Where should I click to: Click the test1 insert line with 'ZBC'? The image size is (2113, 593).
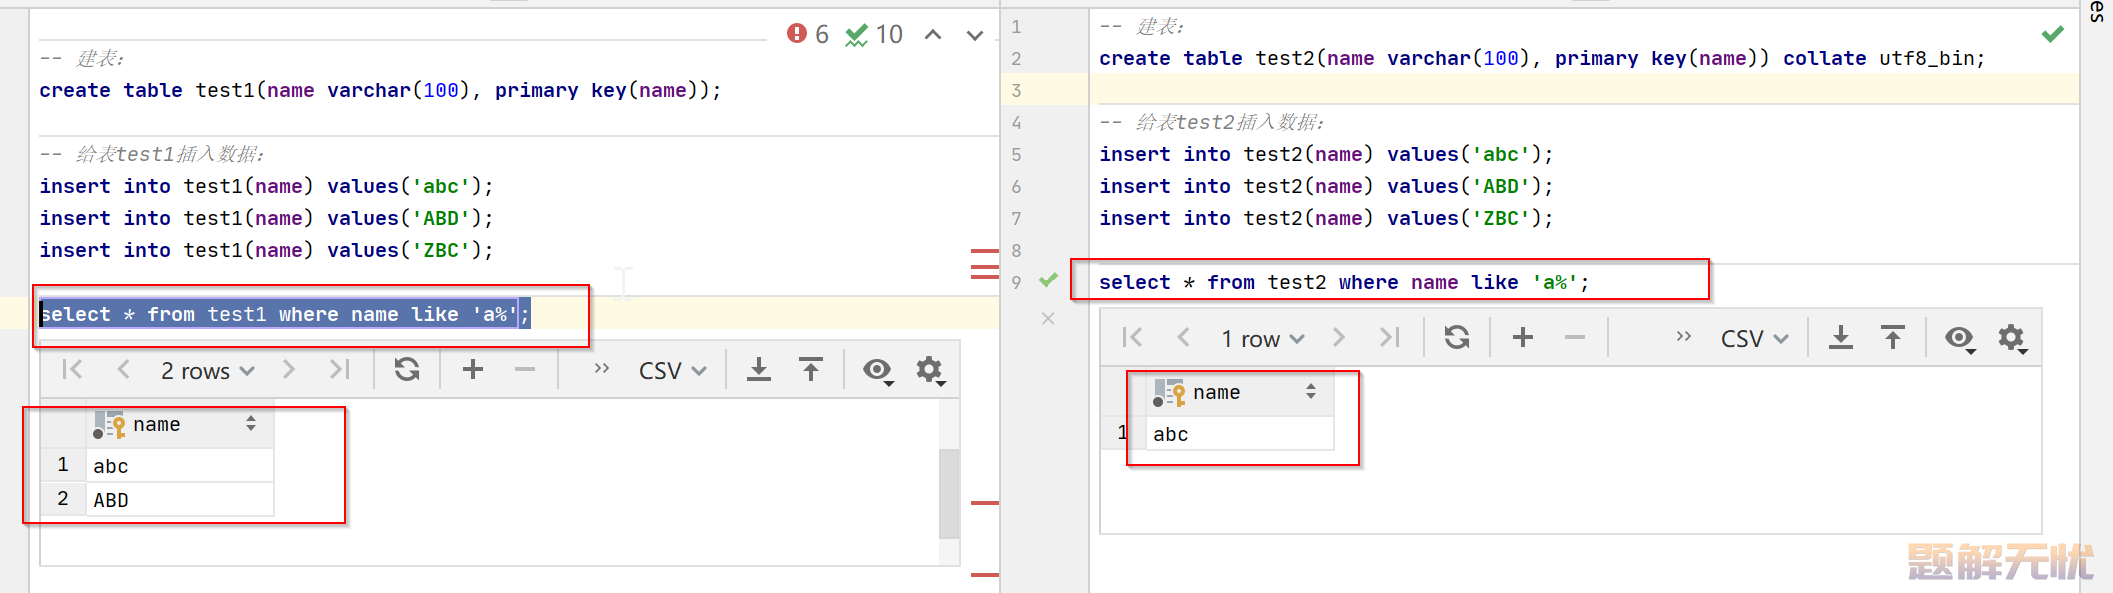click(266, 251)
